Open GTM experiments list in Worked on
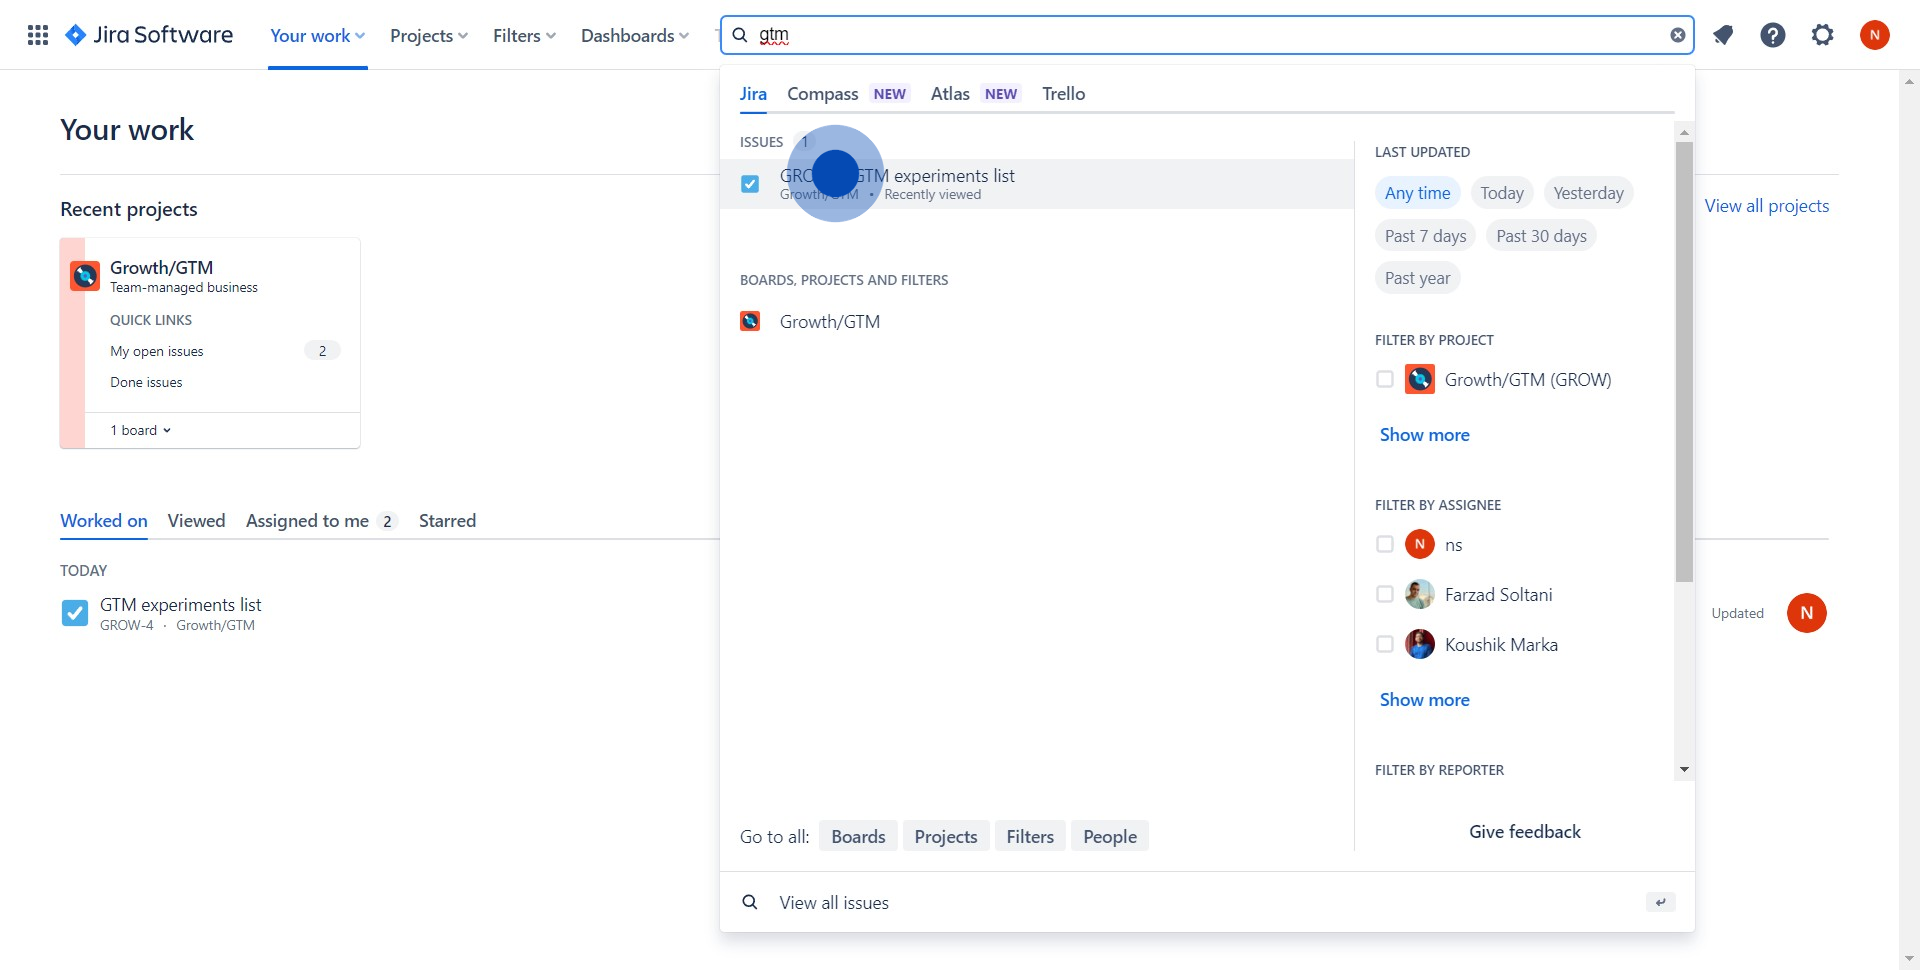The image size is (1920, 970). 180,605
